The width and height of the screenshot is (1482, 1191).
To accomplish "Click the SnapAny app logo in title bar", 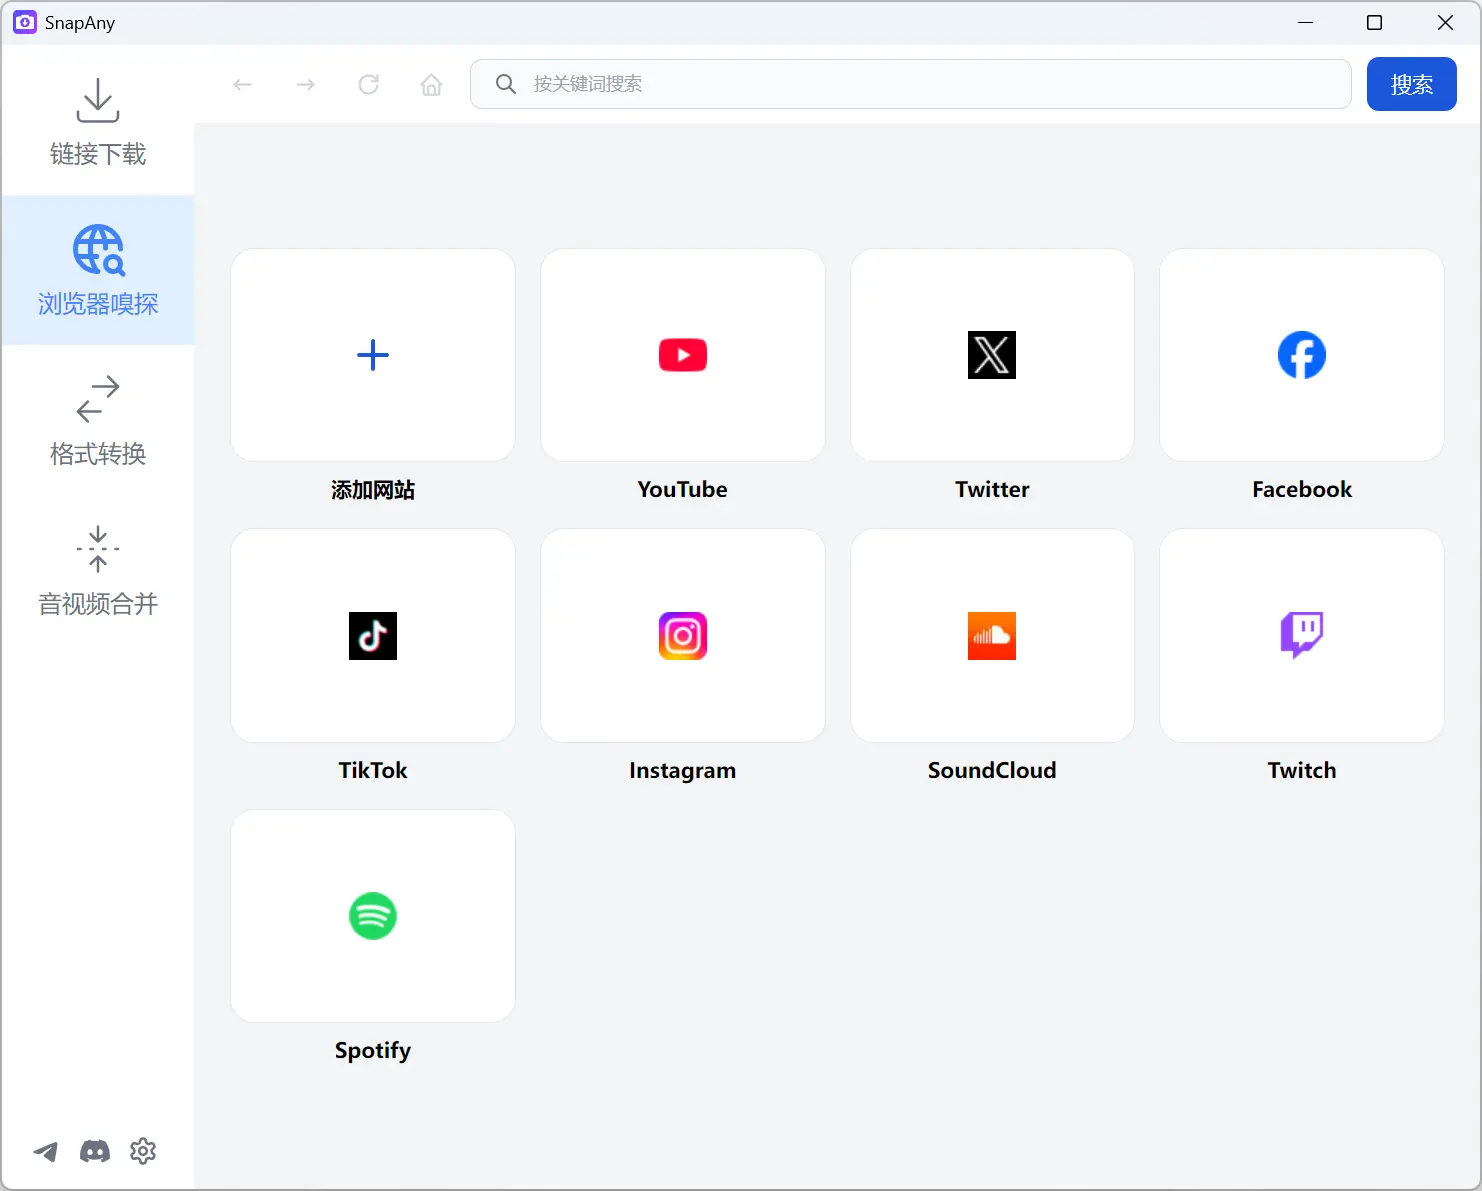I will pos(25,22).
